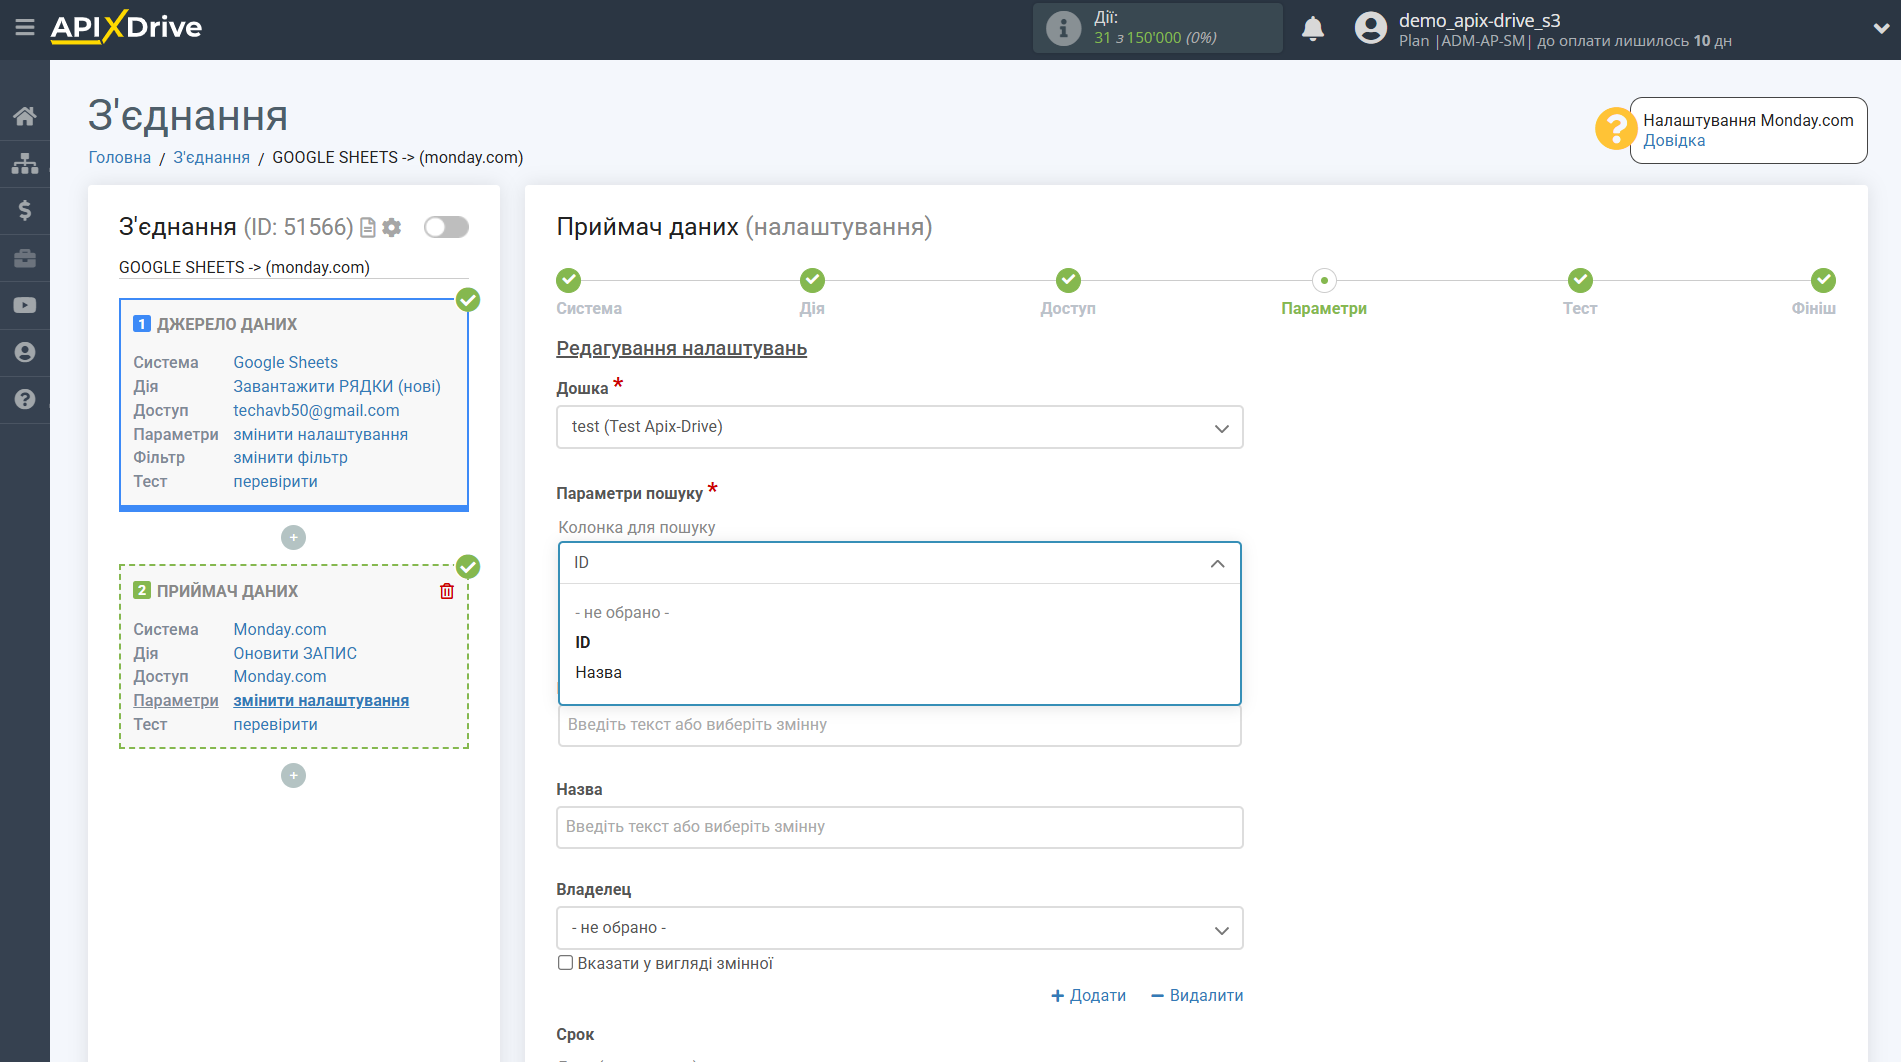Select '- не обрано -' search column option
1901x1062 pixels.
click(622, 612)
